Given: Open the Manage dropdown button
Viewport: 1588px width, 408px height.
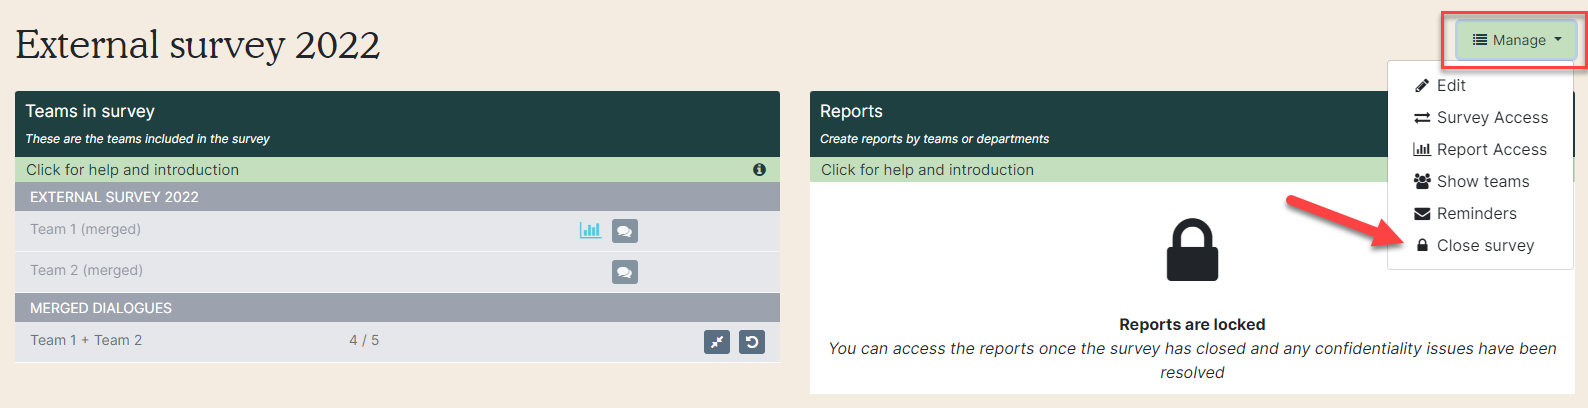Looking at the screenshot, I should 1516,40.
